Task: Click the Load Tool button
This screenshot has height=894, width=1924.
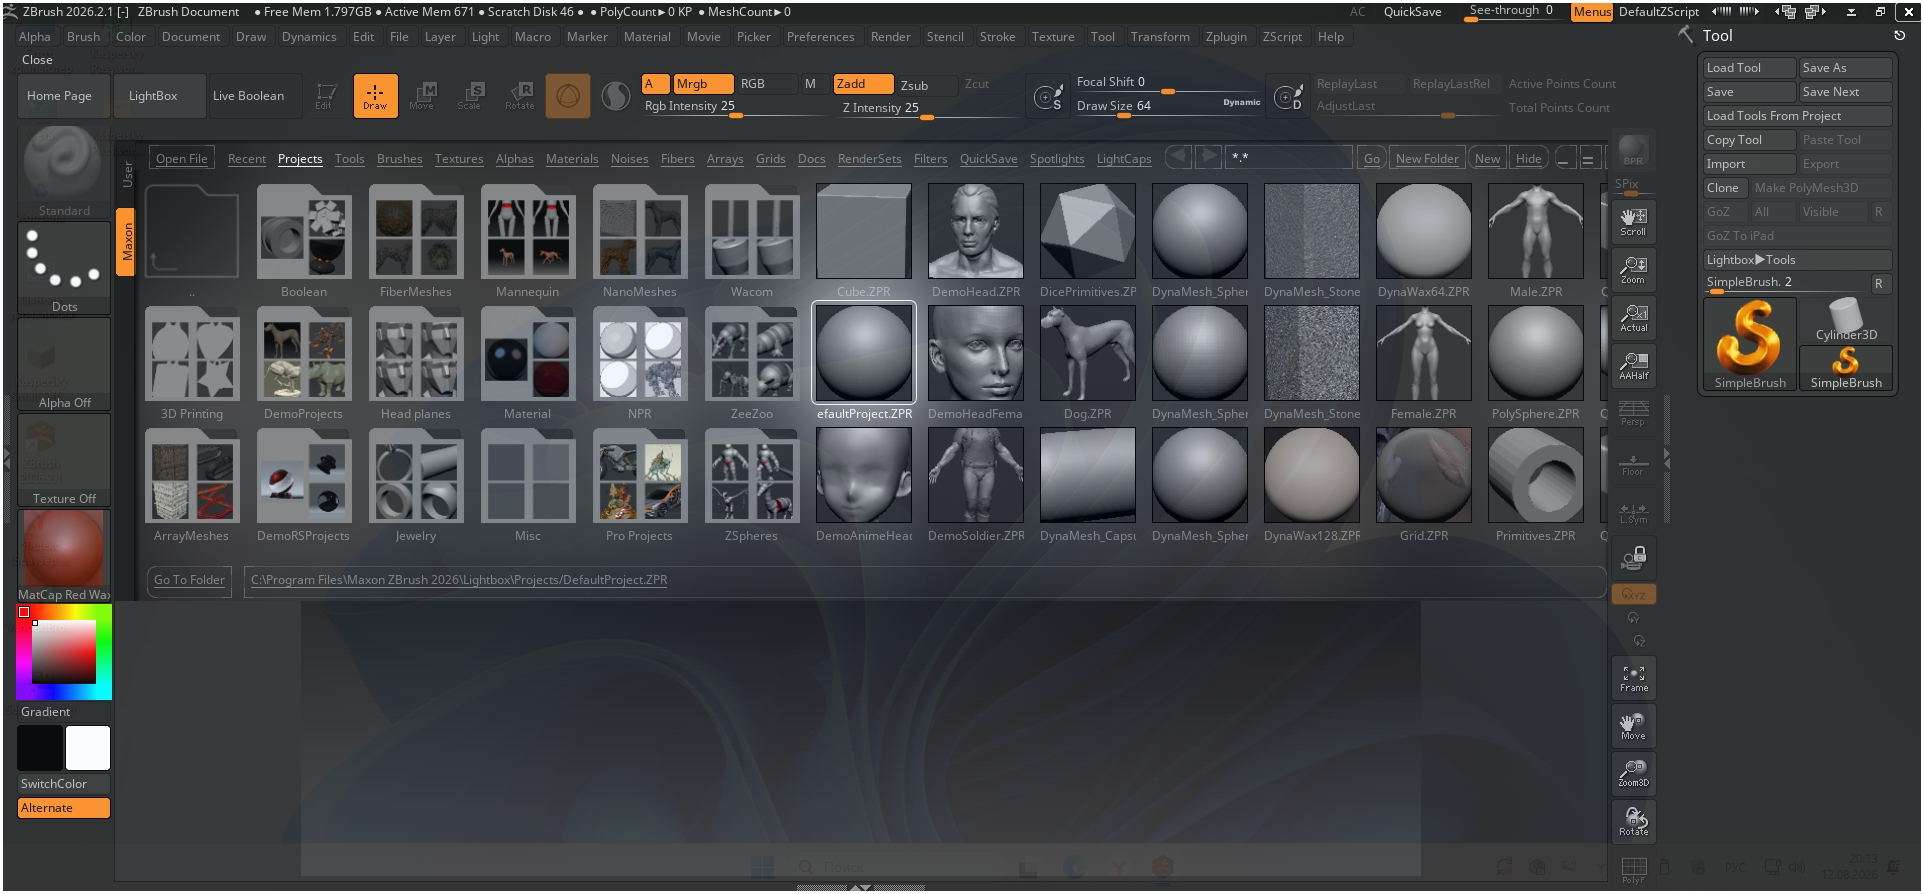Action: 1750,68
